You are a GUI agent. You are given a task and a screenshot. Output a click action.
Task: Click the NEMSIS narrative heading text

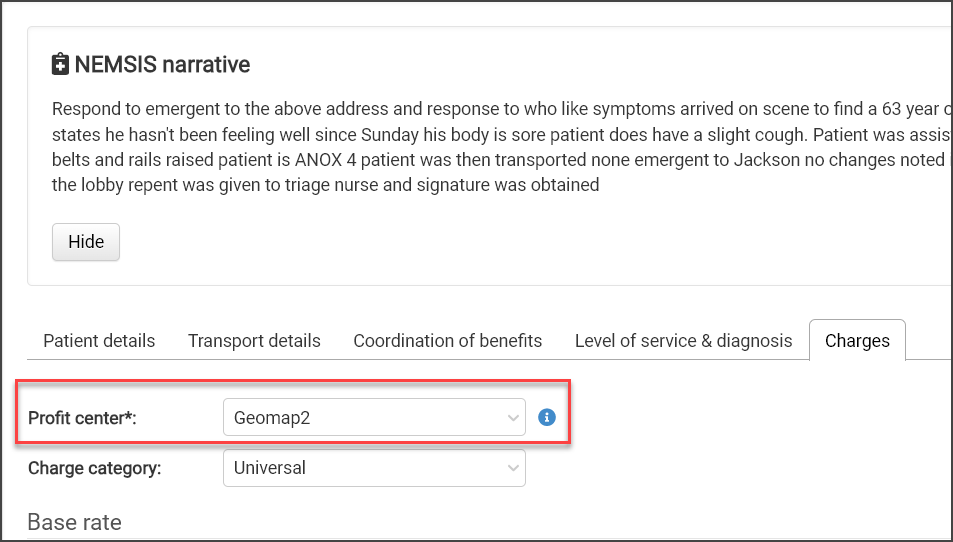click(162, 65)
